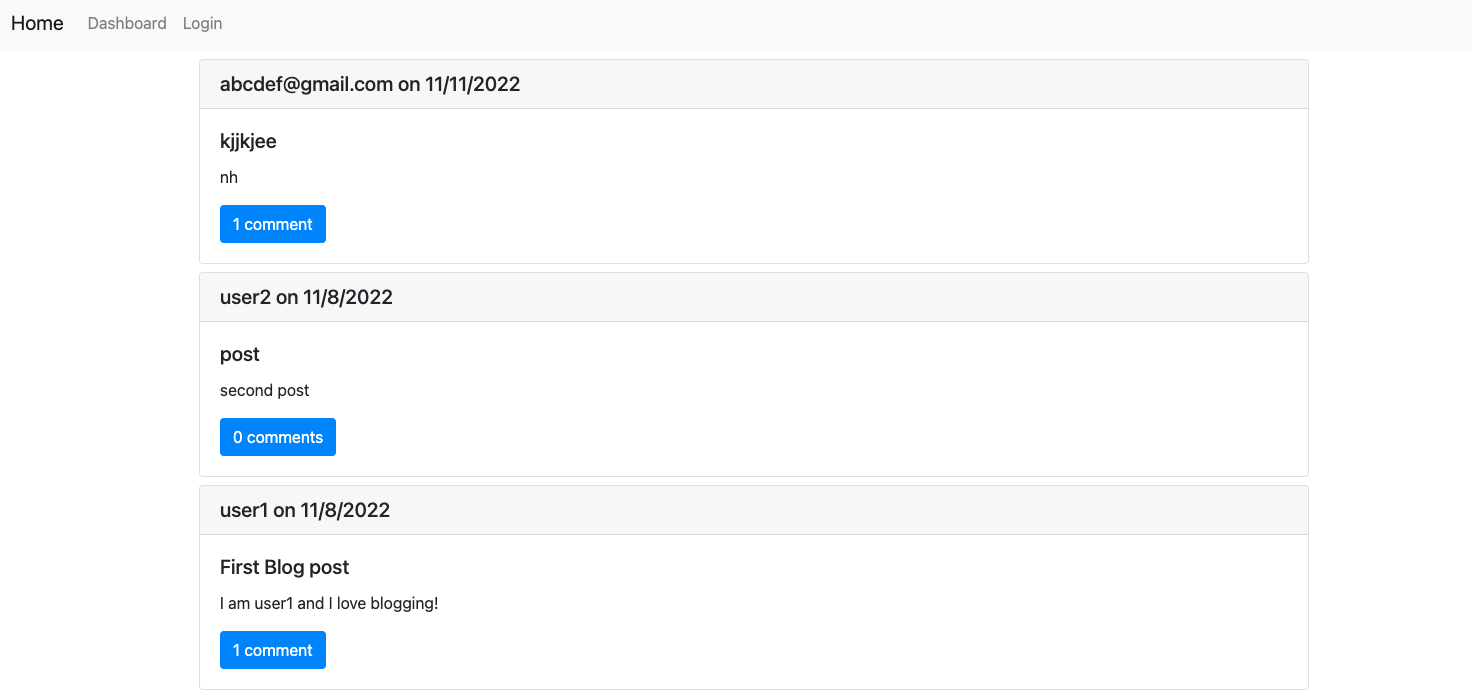
Task: View the 1 comment button under First Blog post
Action: pos(272,650)
